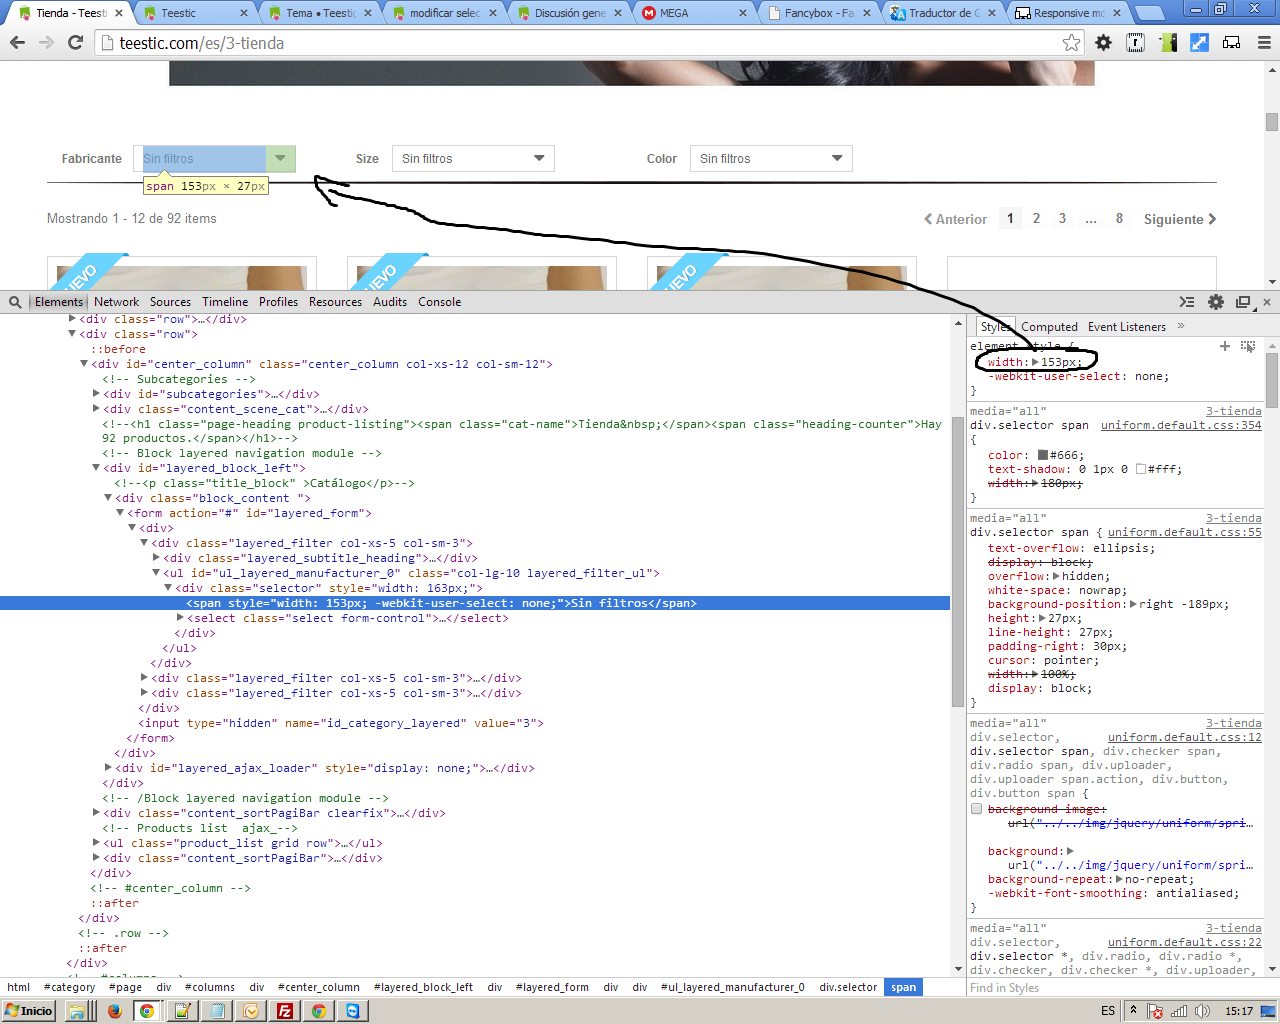Click the volume icon in the system tray
This screenshot has height=1024, width=1280.
coord(1201,1011)
